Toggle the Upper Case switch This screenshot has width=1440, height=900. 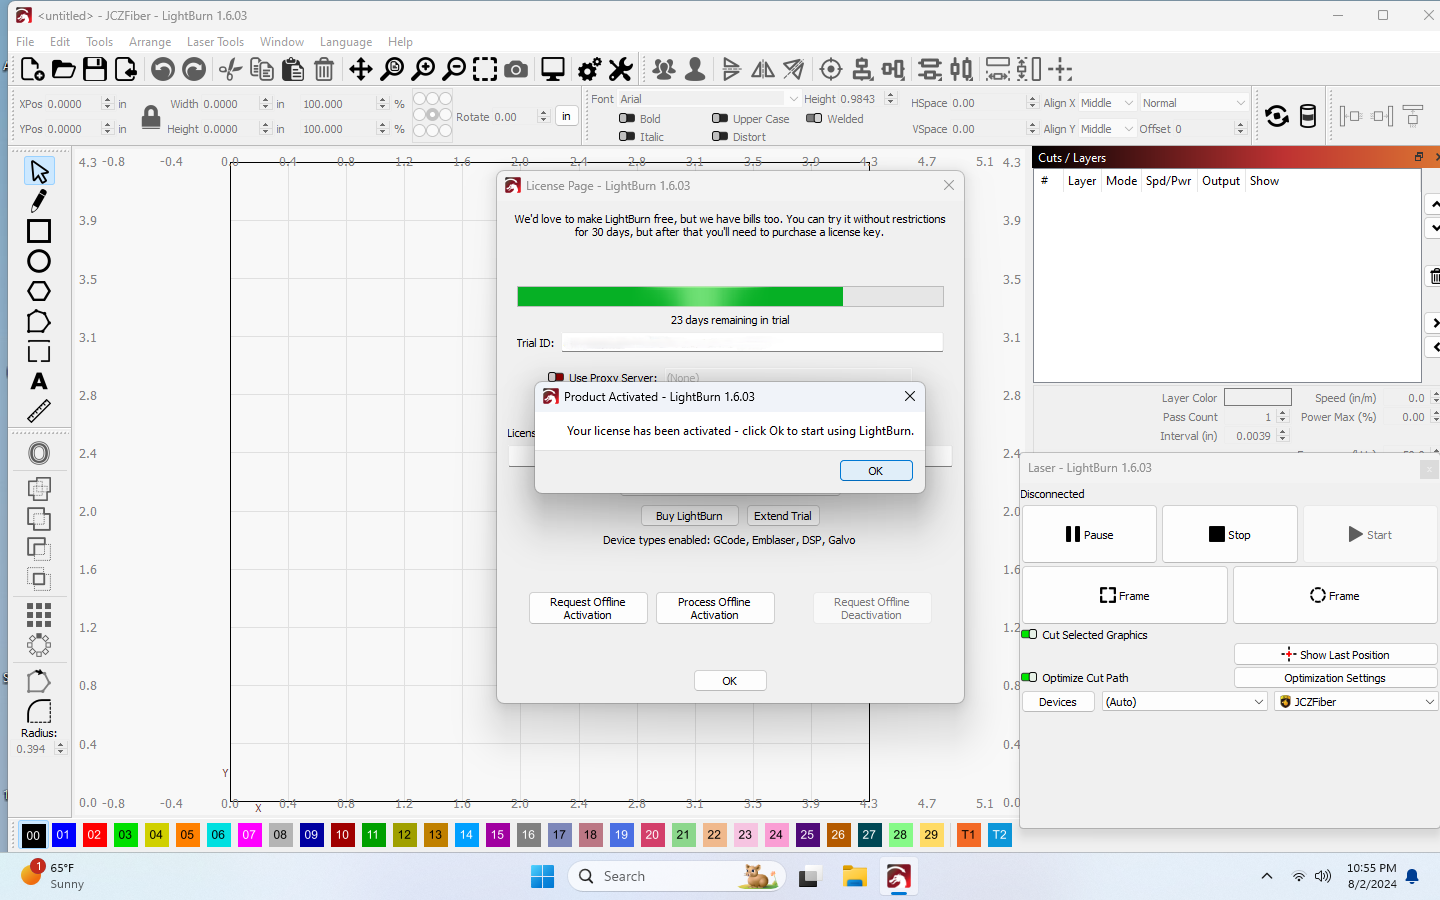[x=720, y=118]
